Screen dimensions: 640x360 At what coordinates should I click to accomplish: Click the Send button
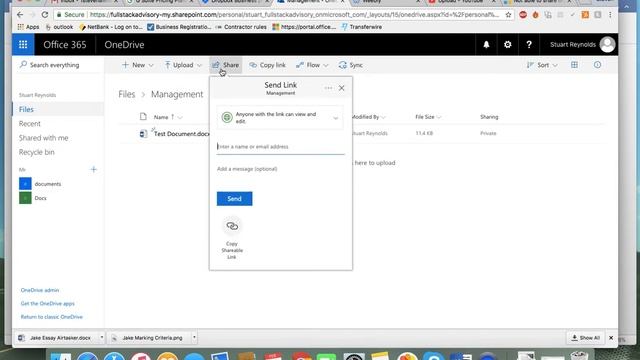pos(234,199)
